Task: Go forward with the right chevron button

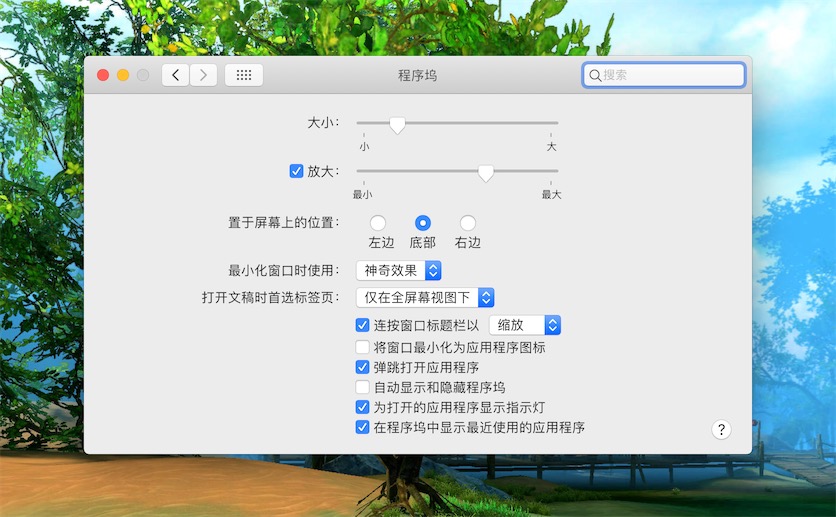Action: [x=203, y=75]
